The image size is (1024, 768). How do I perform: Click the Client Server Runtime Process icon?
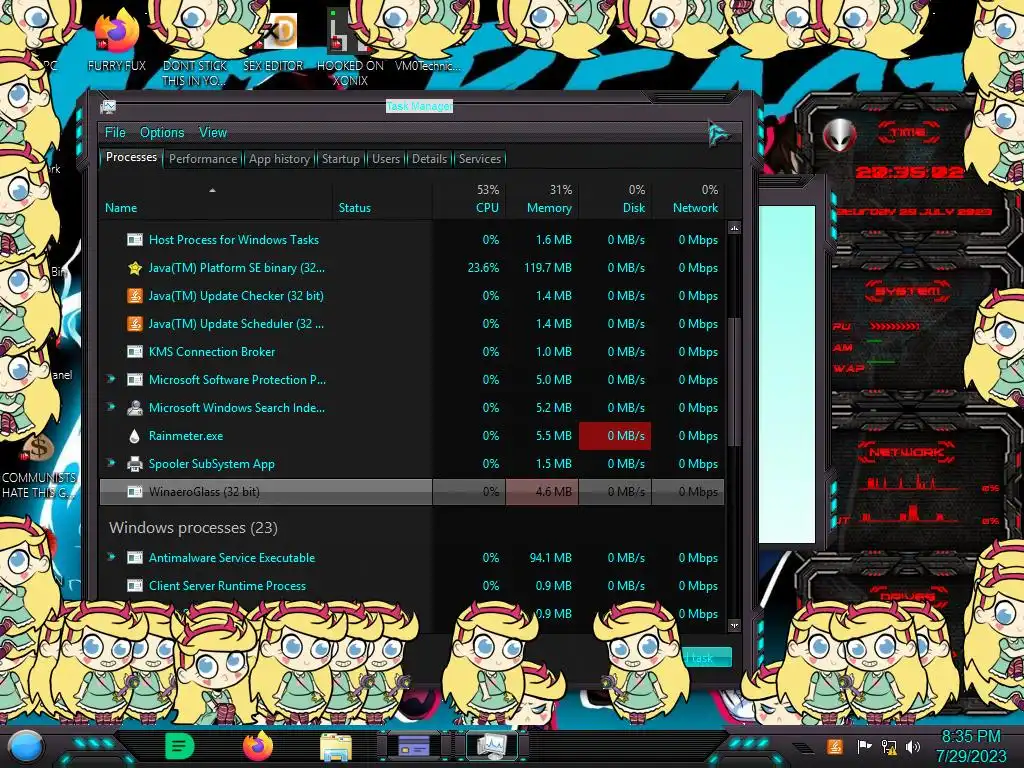pos(135,586)
